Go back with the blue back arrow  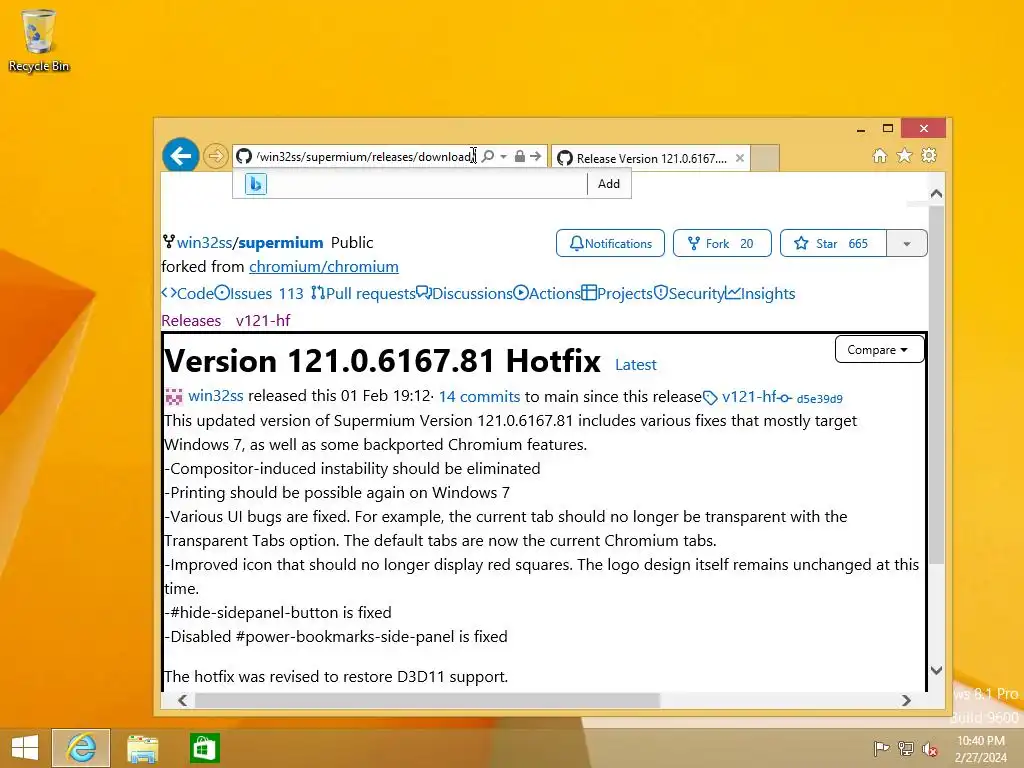180,155
